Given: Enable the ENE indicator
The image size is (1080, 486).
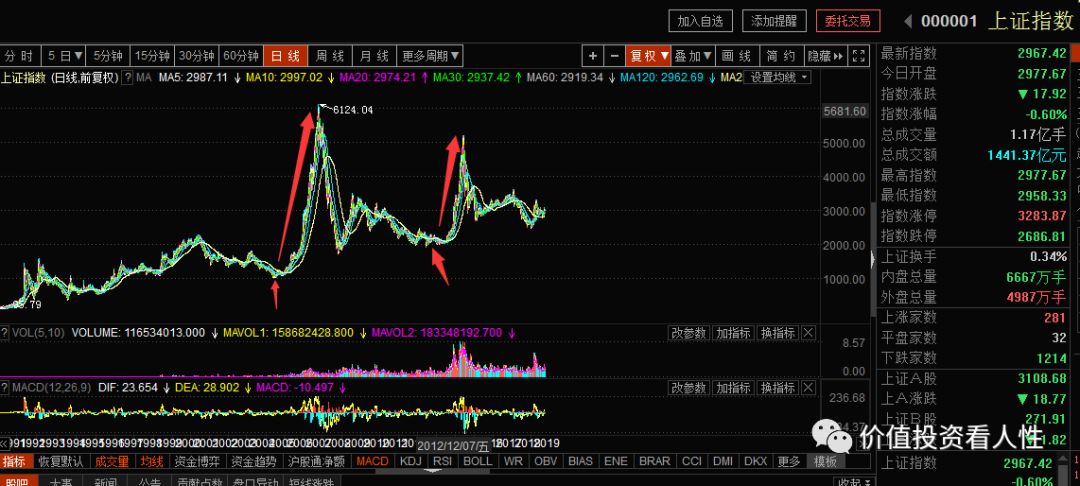Looking at the screenshot, I should 615,461.
